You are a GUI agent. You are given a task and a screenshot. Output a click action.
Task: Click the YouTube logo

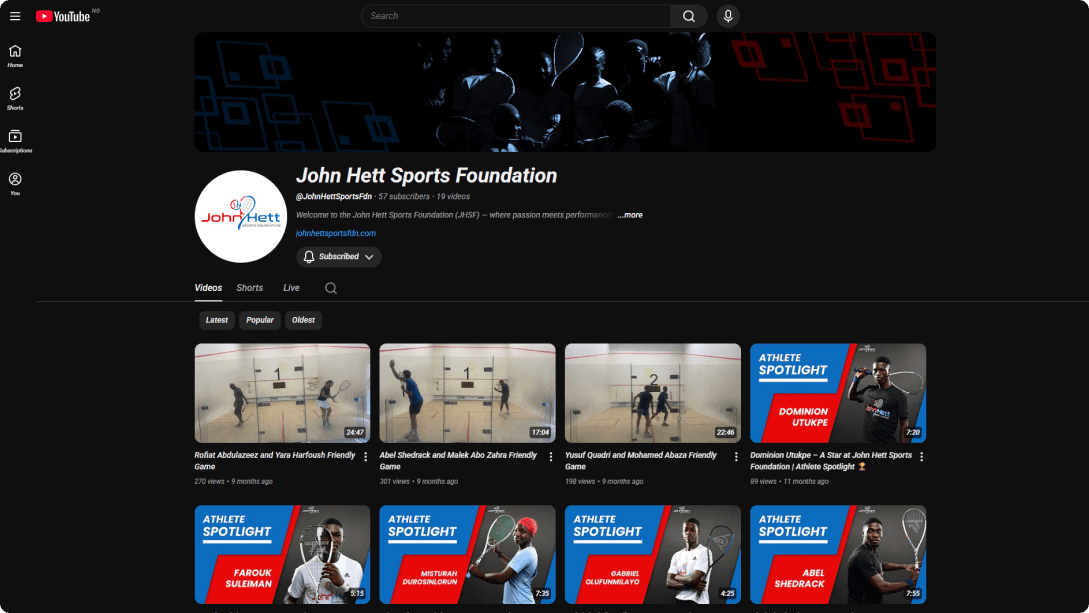pyautogui.click(x=62, y=15)
